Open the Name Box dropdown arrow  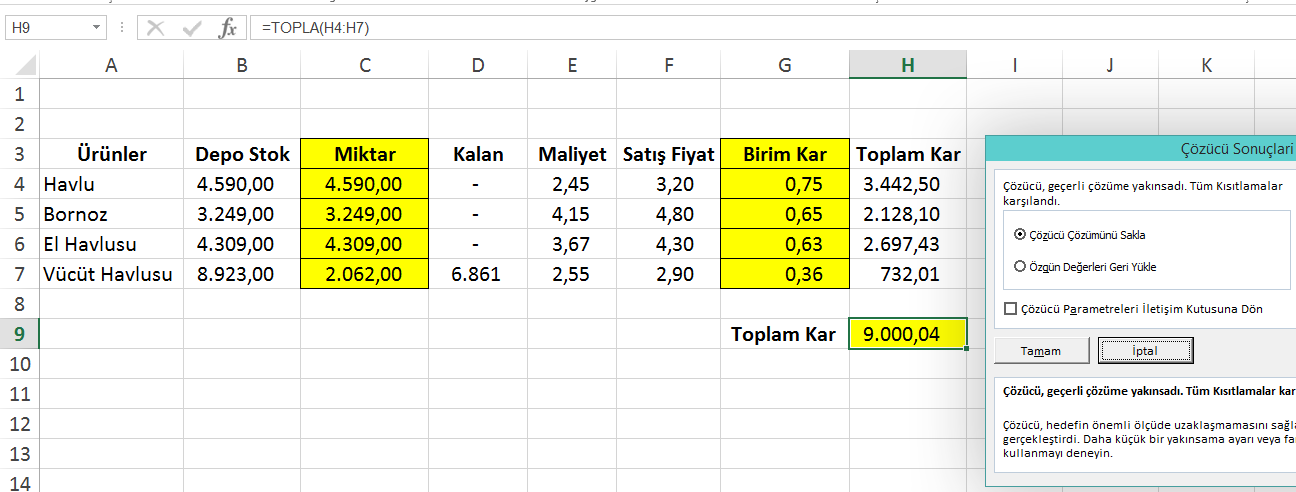tap(96, 28)
